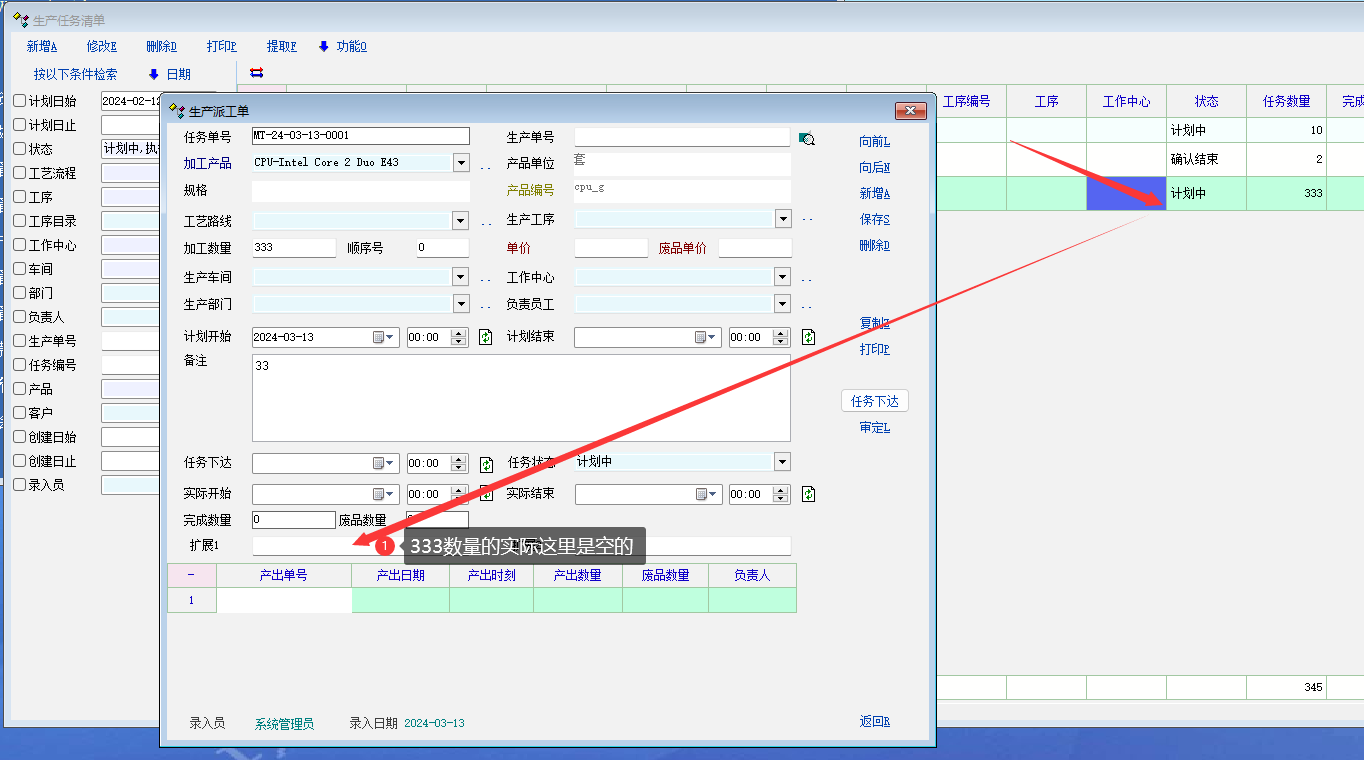
Task: Click 提取F in the main toolbar
Action: [282, 46]
